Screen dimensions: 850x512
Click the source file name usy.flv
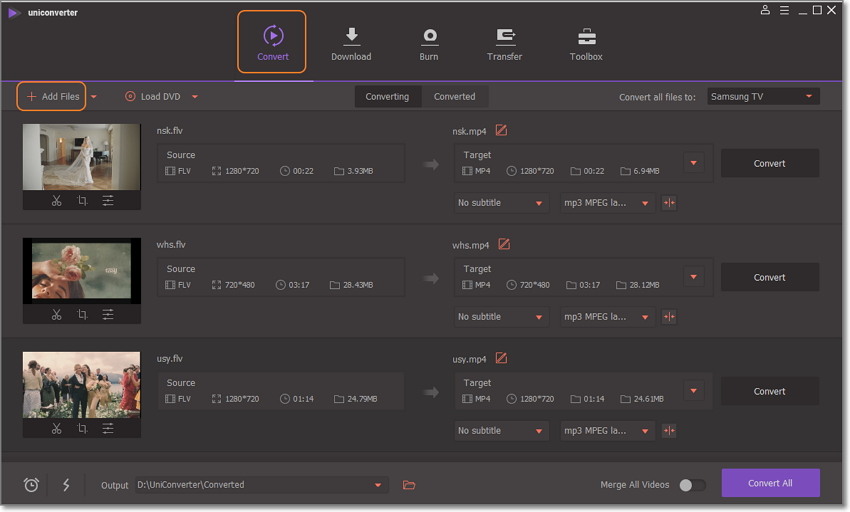coord(170,359)
